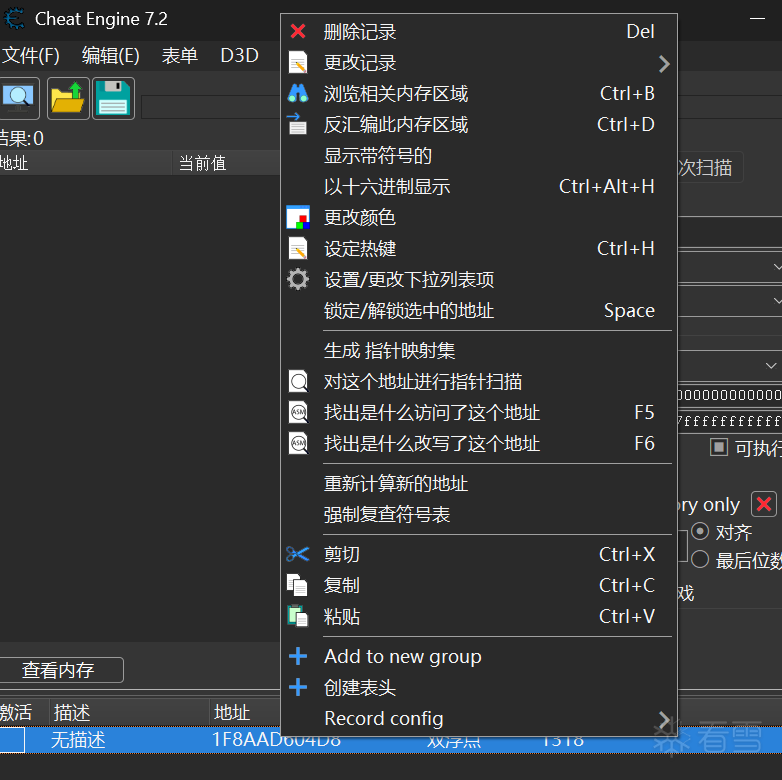
Task: Click the F6 find writes ASM icon
Action: tap(298, 444)
